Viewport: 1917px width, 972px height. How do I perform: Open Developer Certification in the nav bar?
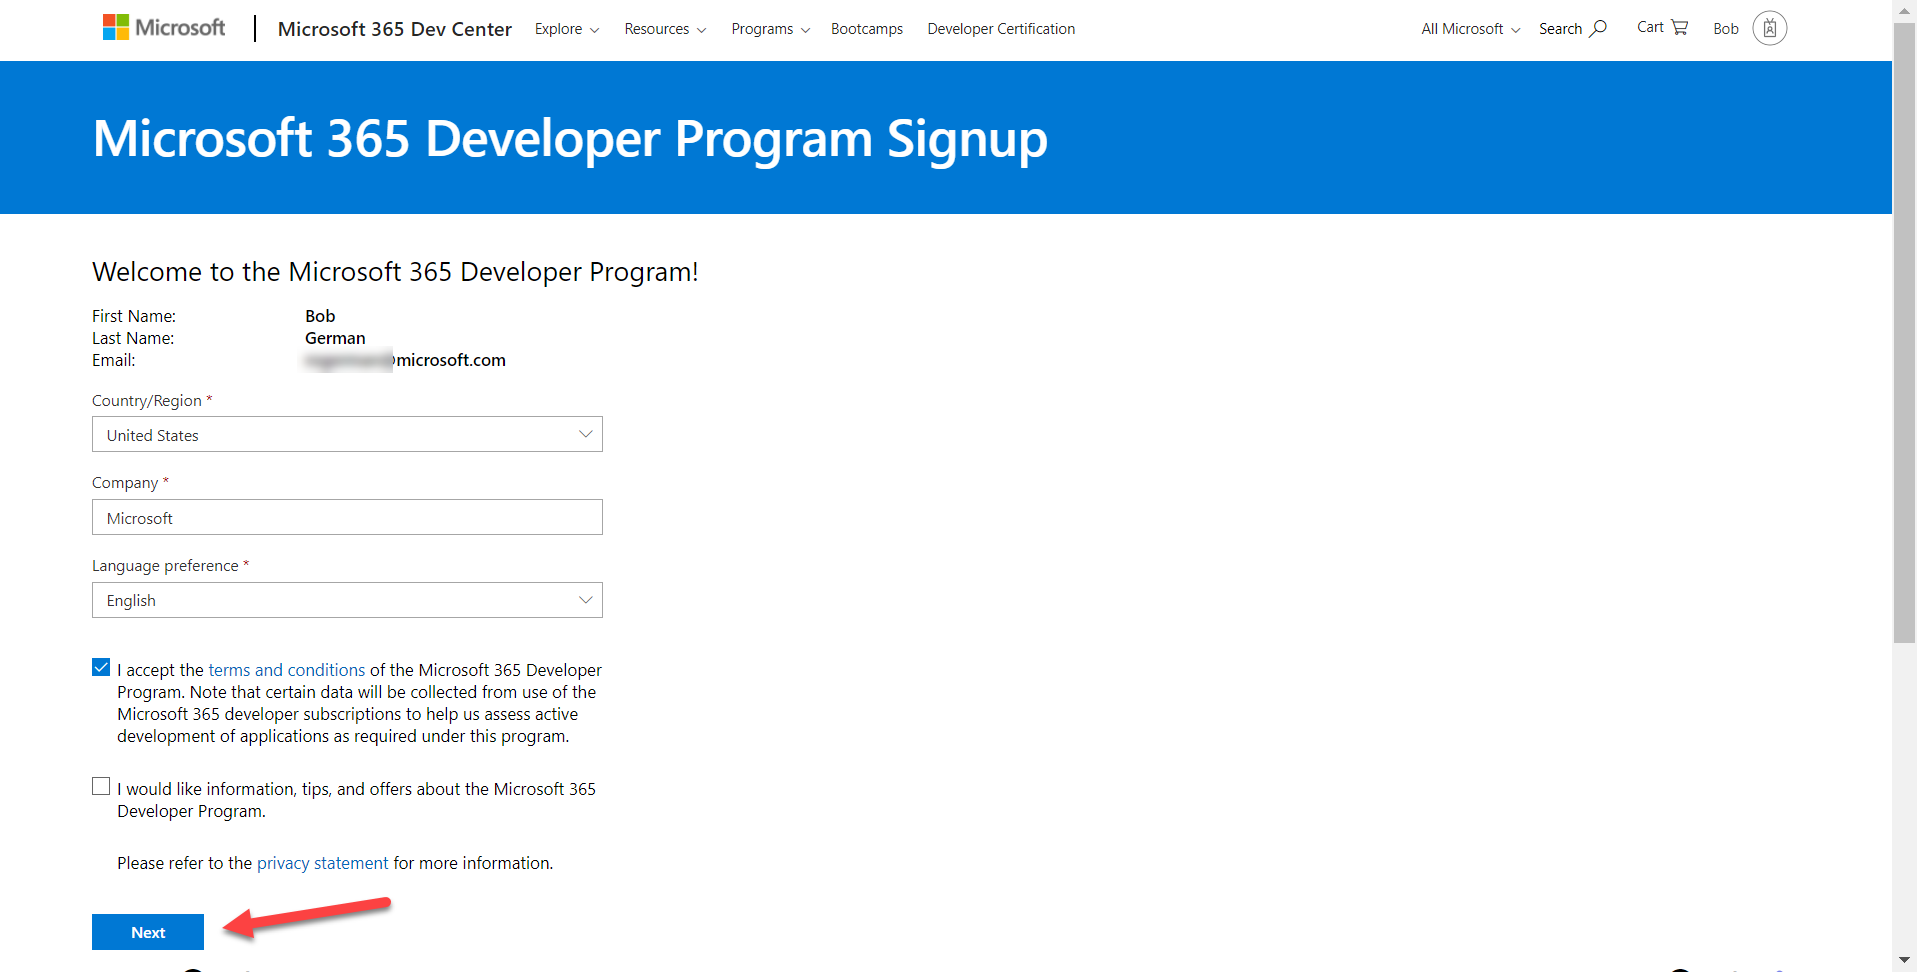pyautogui.click(x=1001, y=29)
